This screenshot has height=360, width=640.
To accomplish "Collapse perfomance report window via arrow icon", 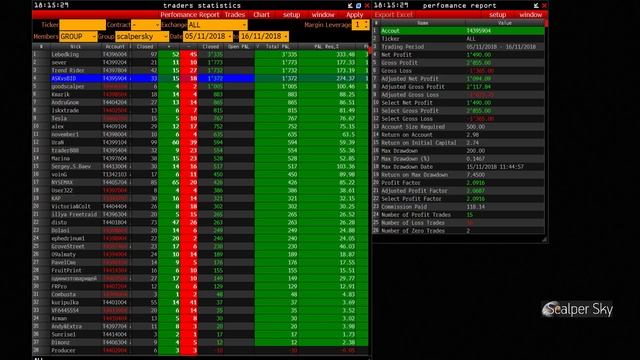I will pyautogui.click(x=536, y=5).
